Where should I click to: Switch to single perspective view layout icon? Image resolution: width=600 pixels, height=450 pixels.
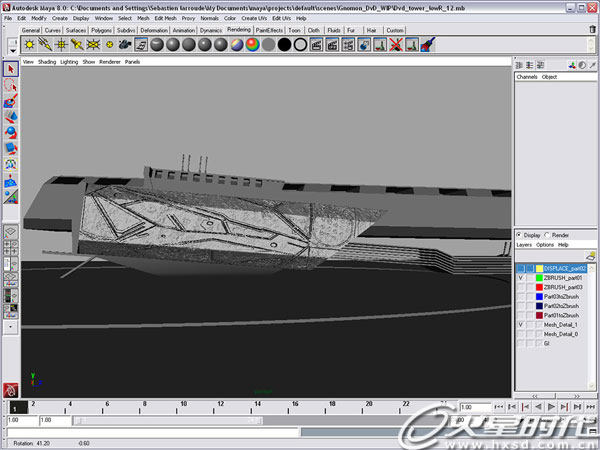click(x=11, y=232)
